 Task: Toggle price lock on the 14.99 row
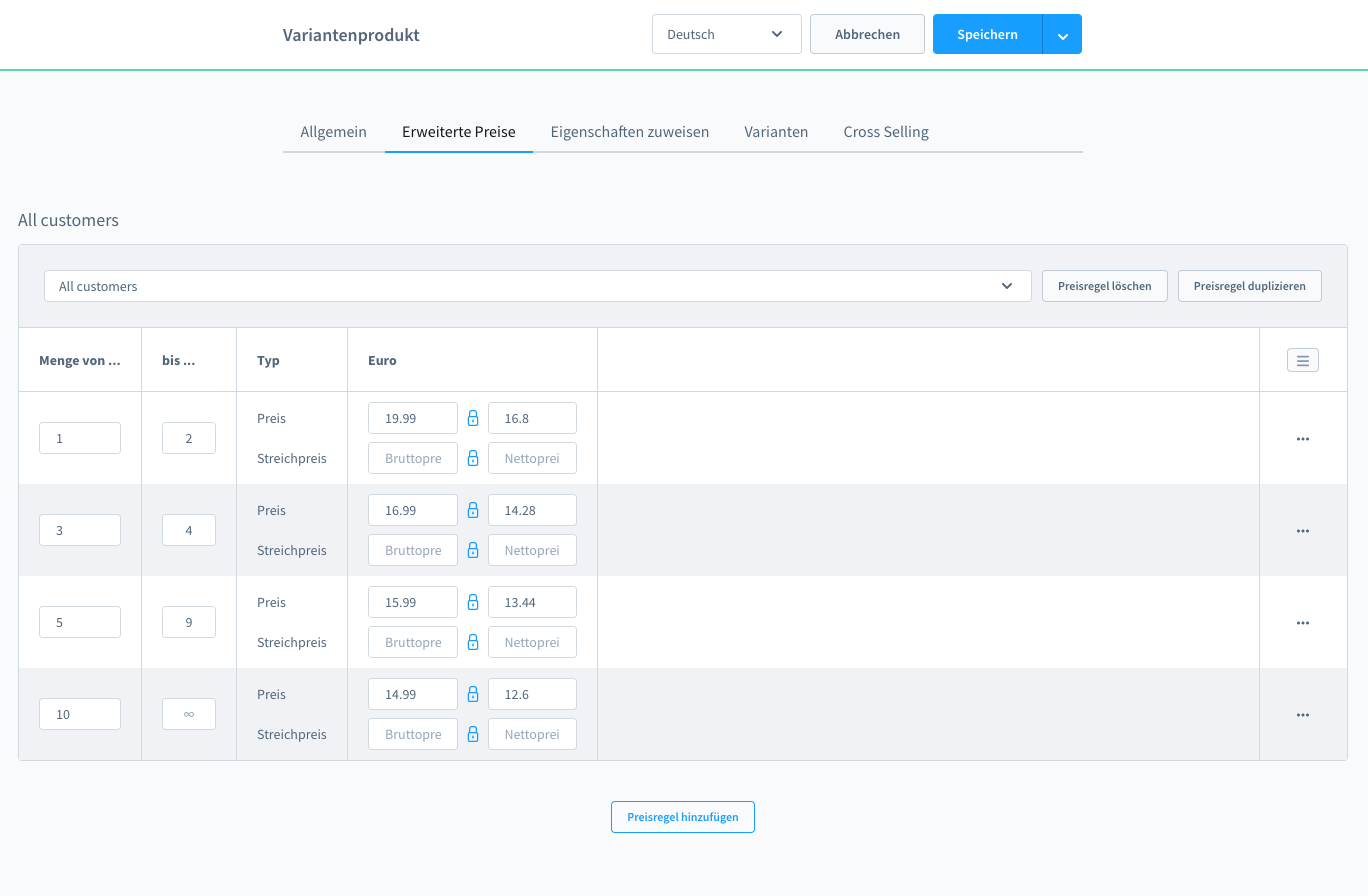click(473, 694)
